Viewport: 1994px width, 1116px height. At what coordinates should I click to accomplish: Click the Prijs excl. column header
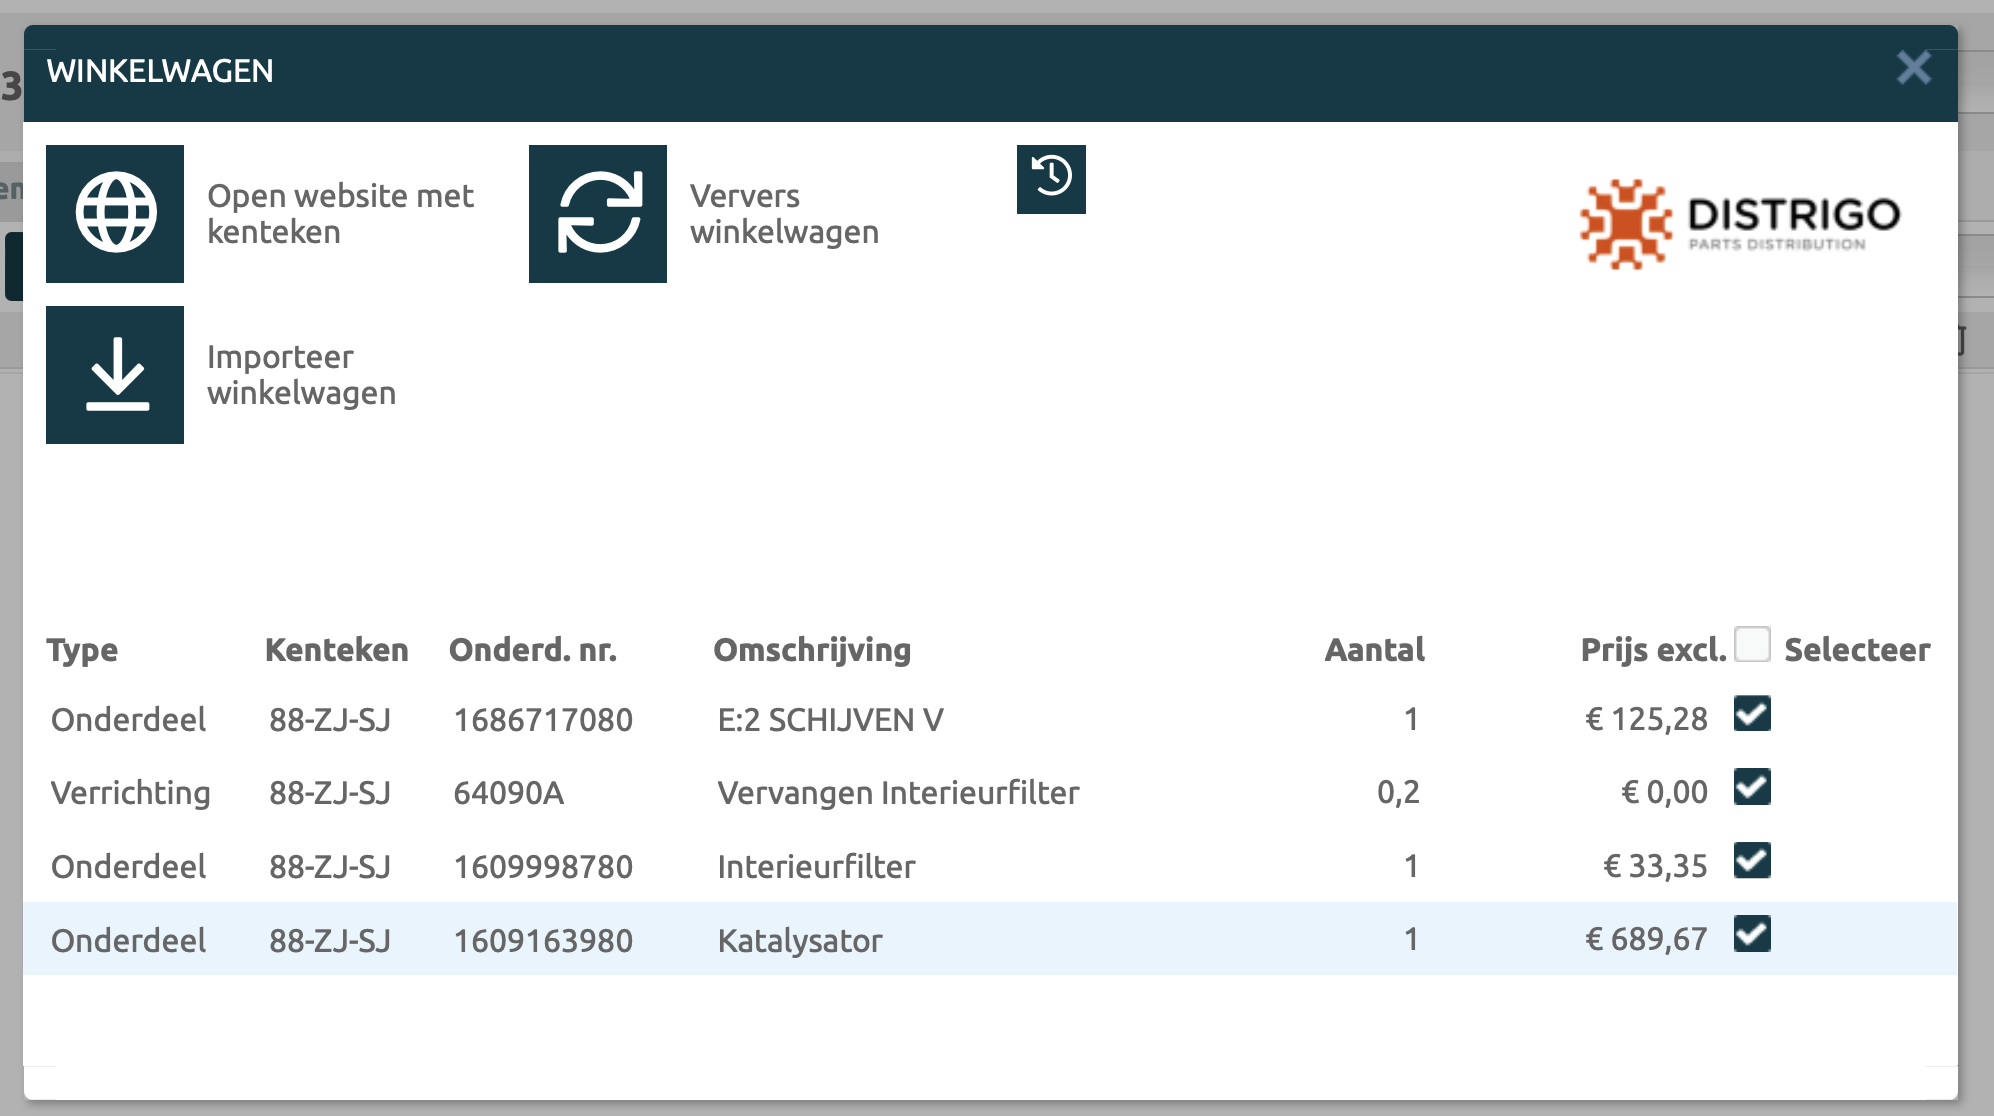coord(1653,650)
